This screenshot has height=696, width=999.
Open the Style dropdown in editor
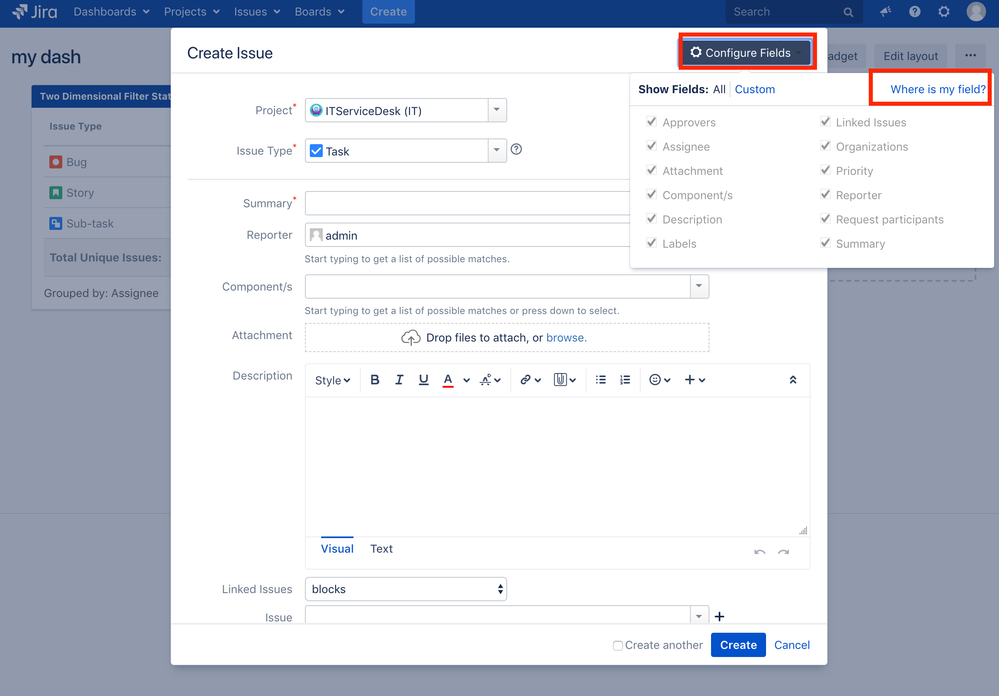click(x=333, y=380)
